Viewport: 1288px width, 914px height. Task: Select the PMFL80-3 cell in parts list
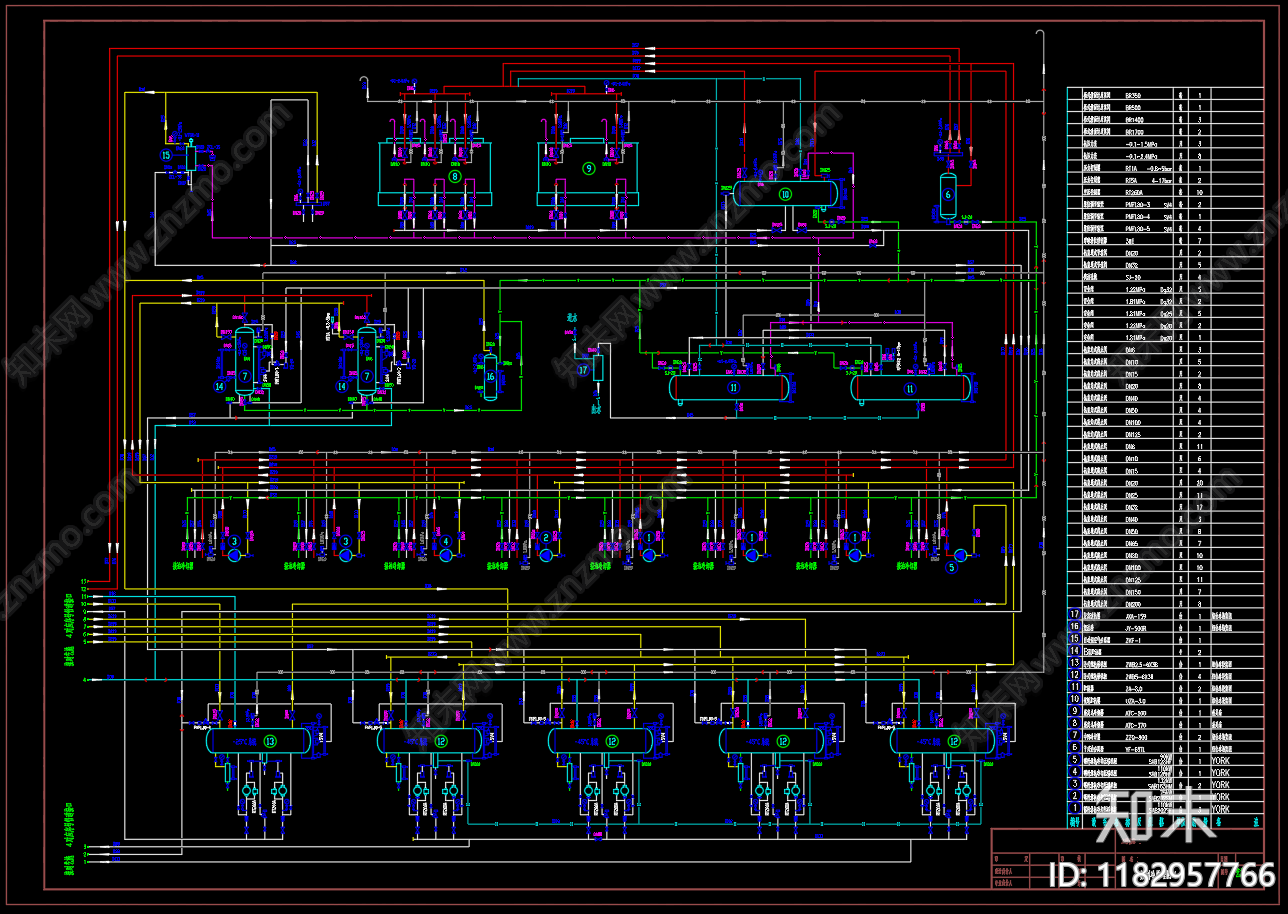pyautogui.click(x=1138, y=204)
